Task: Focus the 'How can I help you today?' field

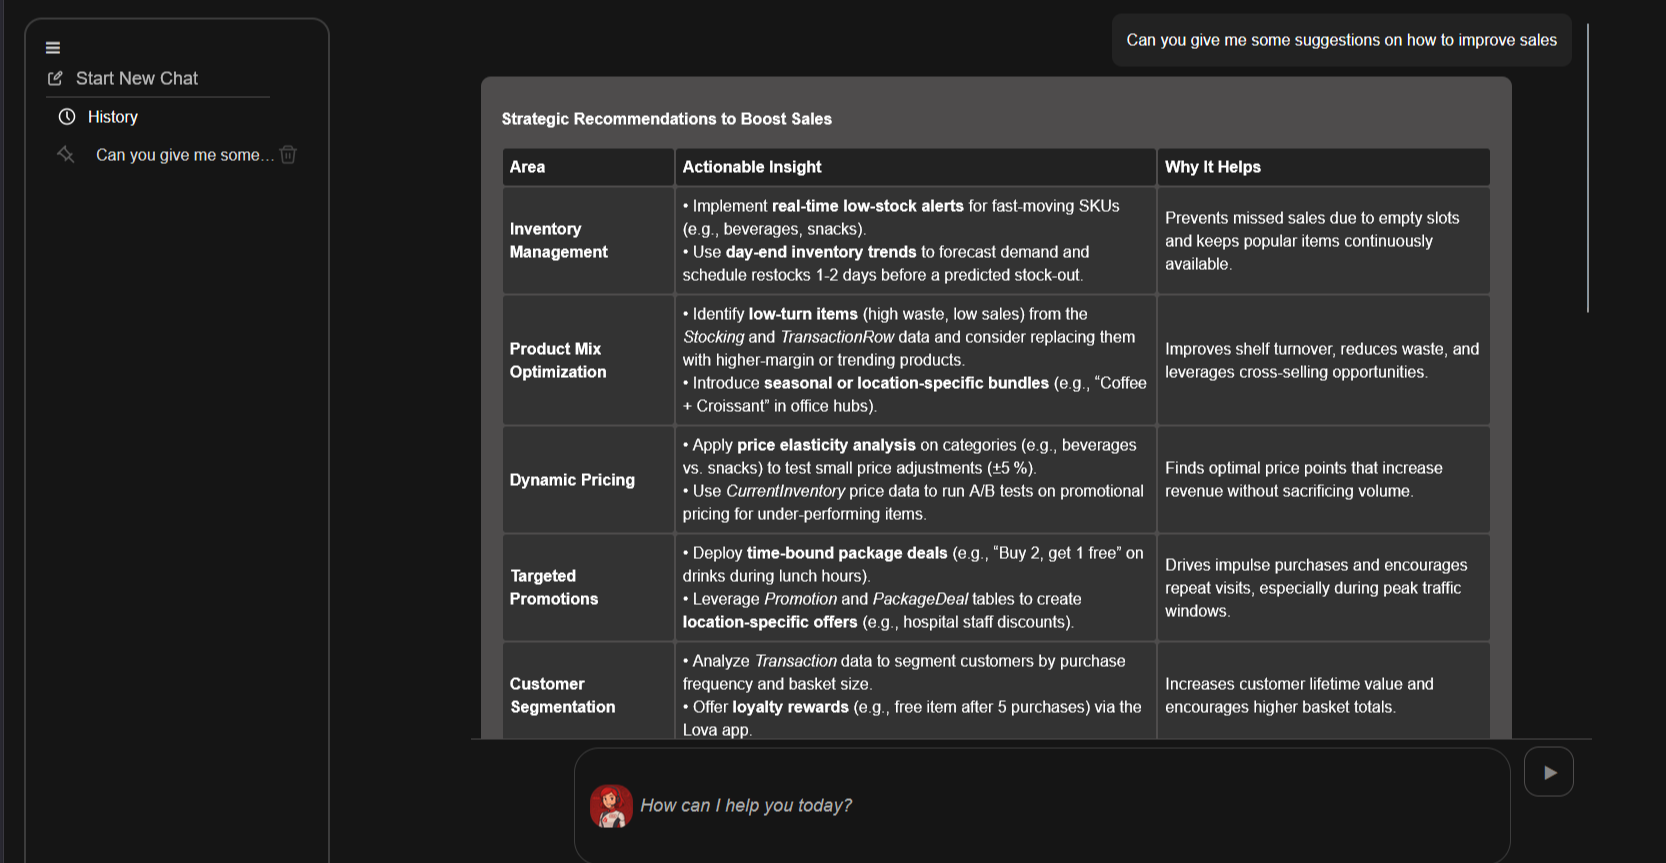Action: (1042, 805)
